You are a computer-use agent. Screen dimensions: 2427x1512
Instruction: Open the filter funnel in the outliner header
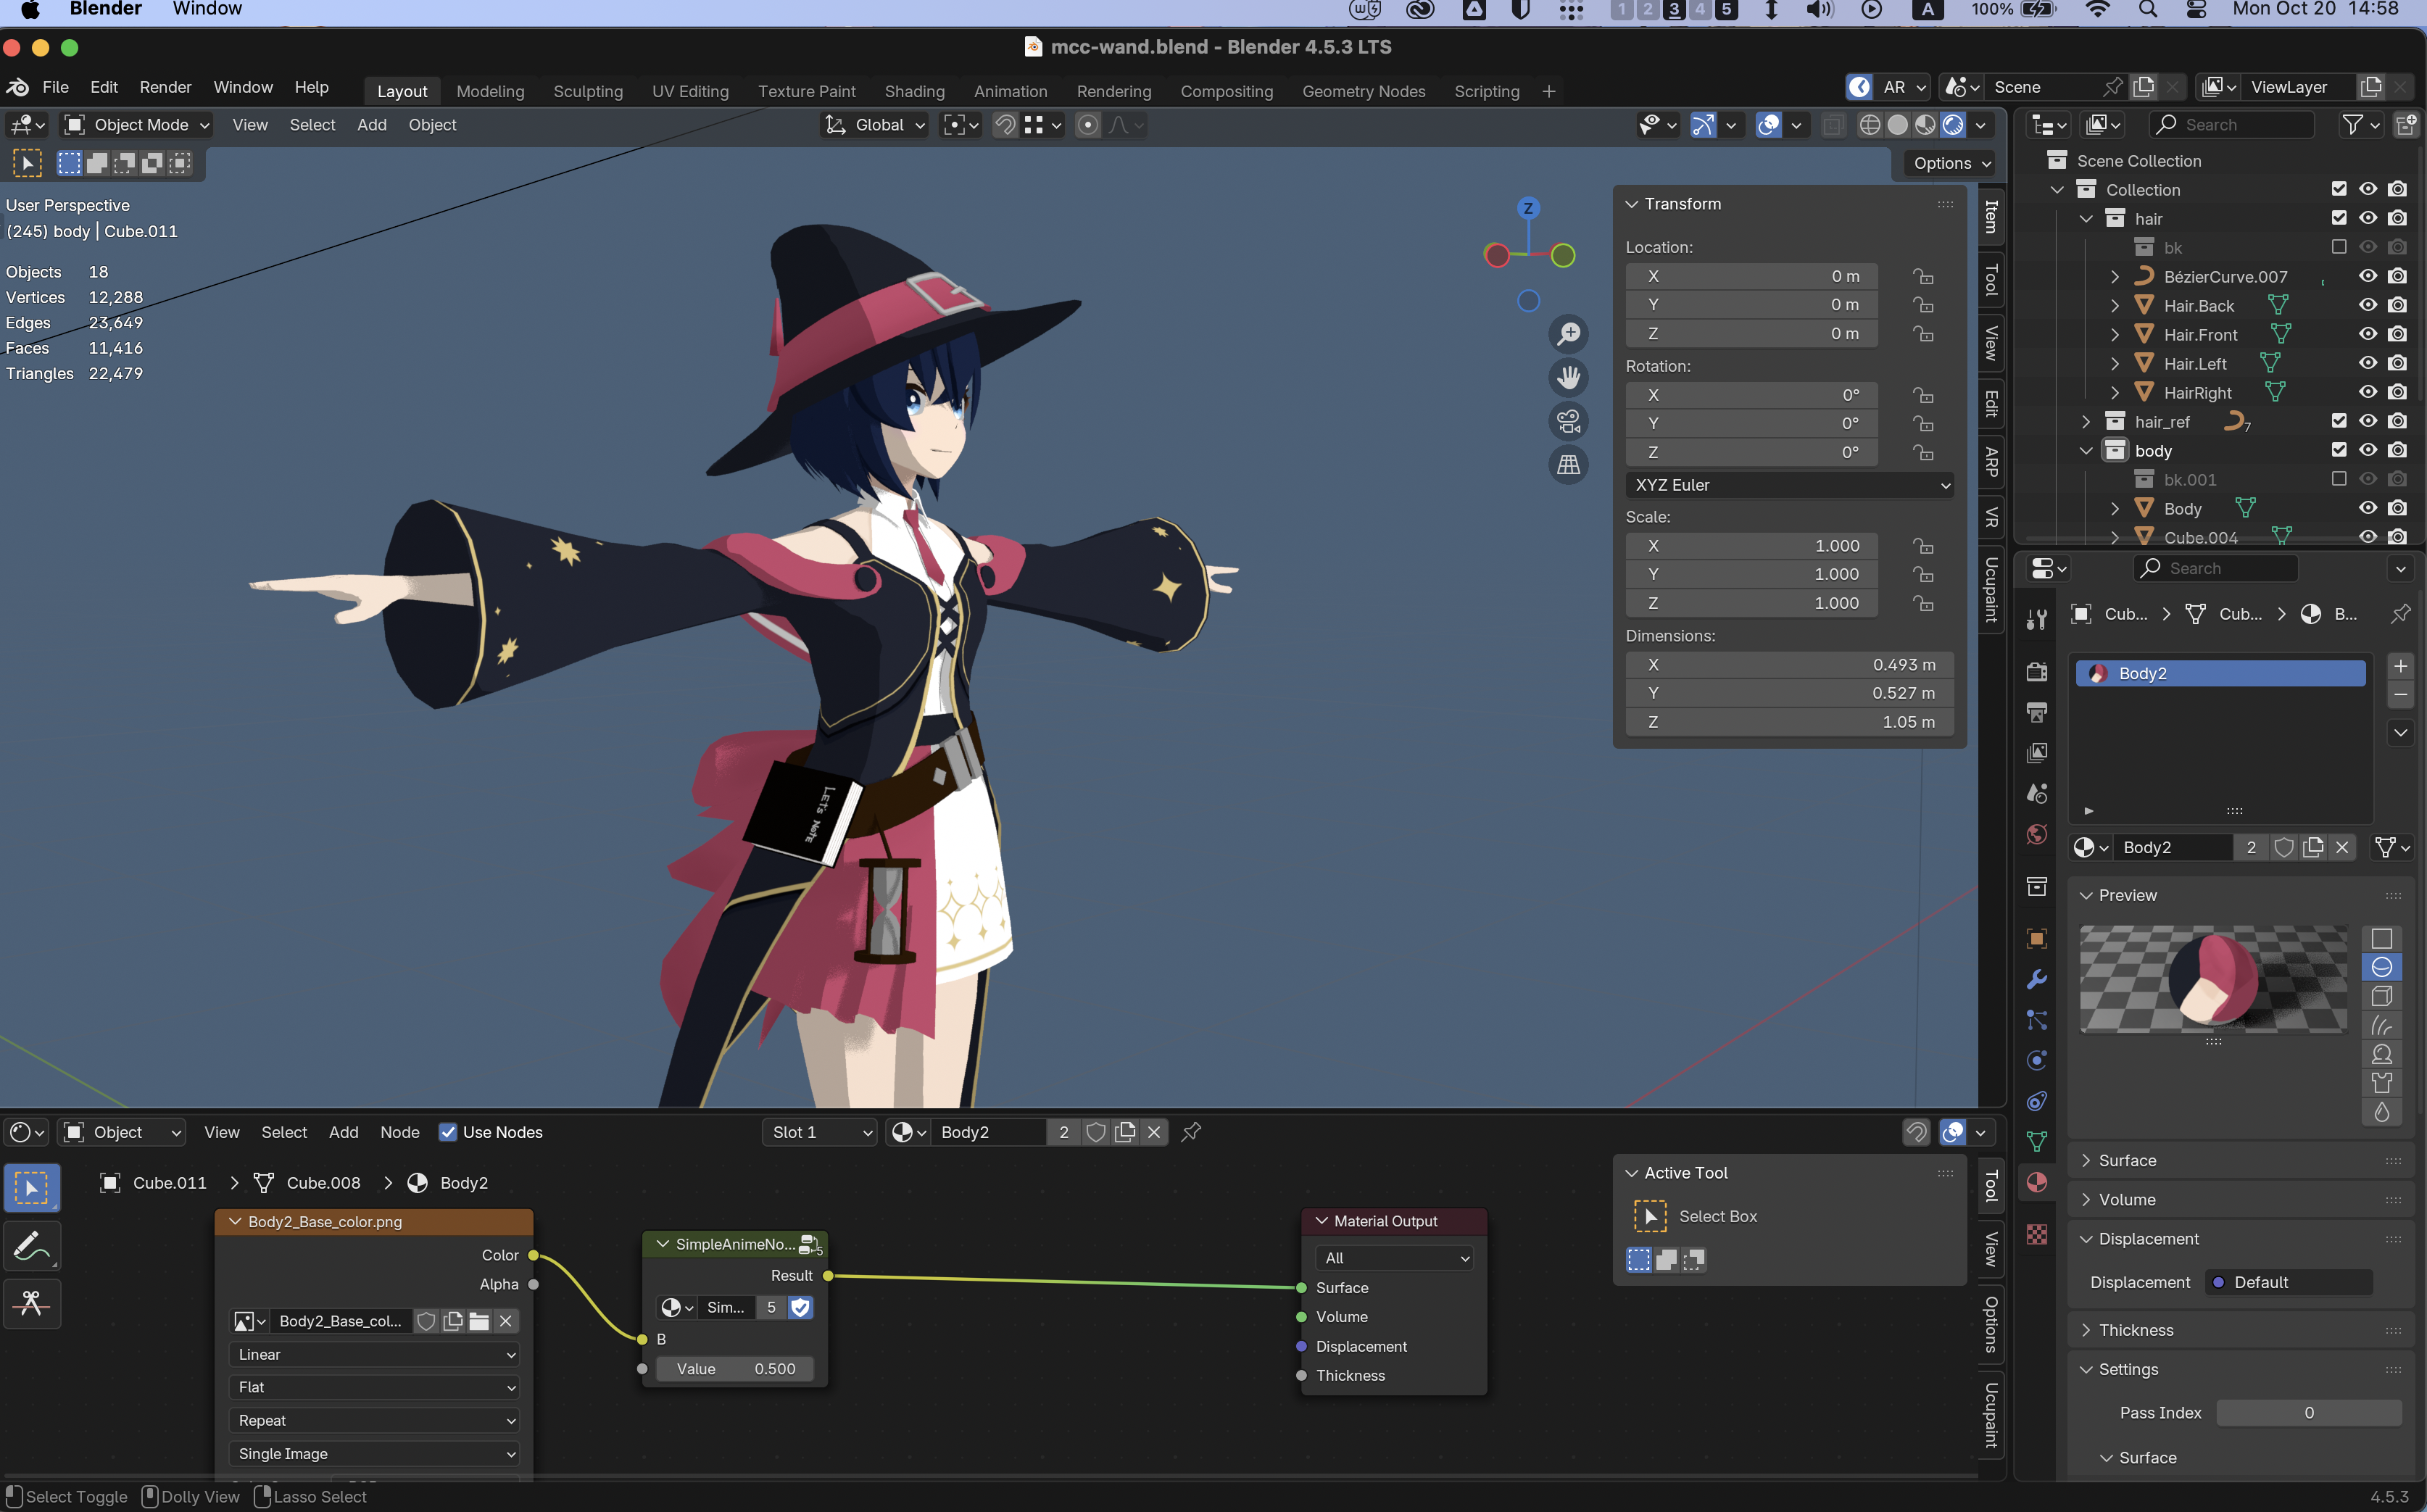(2354, 125)
